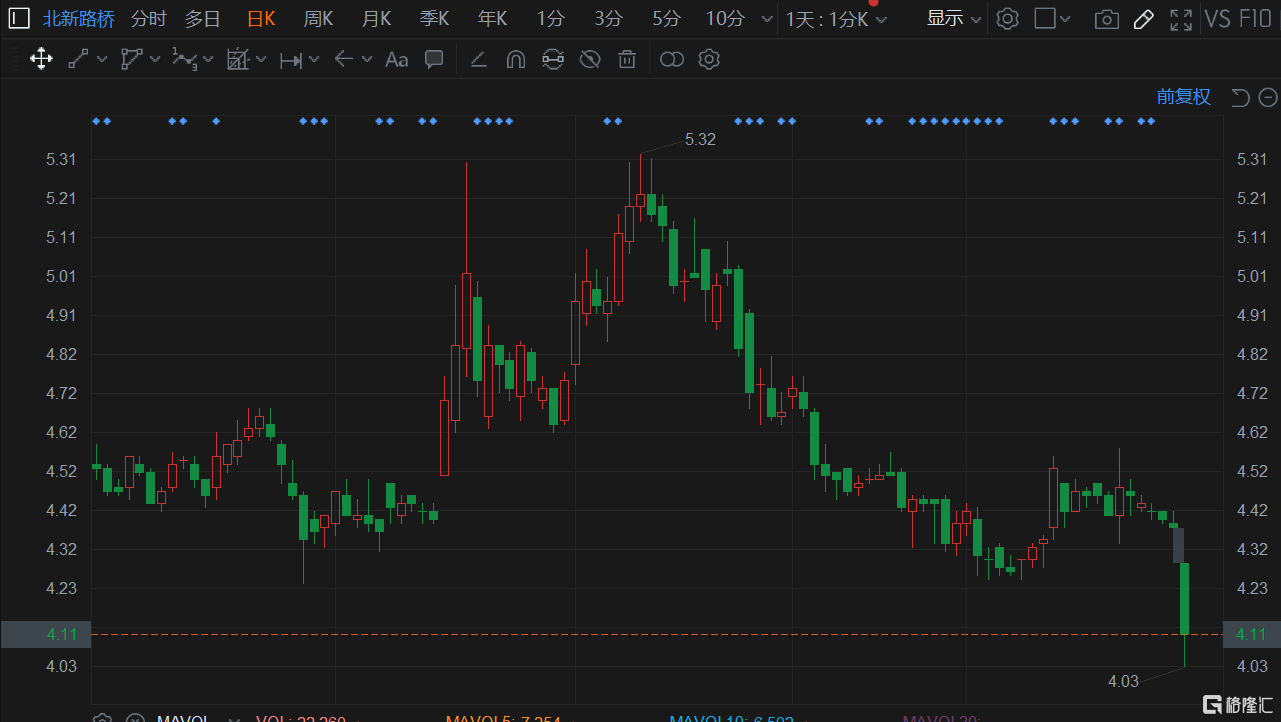This screenshot has height=722, width=1281.
Task: Expand MAVOL indicator dropdown chevron
Action: [x=233, y=719]
